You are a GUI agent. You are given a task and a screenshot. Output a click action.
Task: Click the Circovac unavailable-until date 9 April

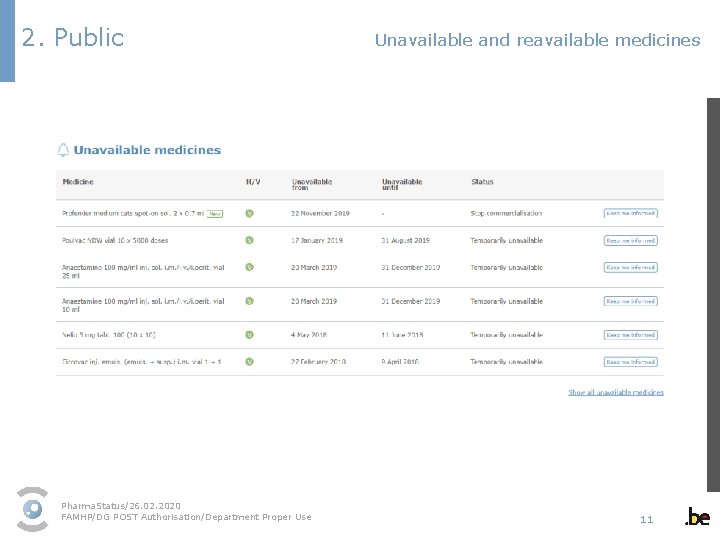point(400,362)
